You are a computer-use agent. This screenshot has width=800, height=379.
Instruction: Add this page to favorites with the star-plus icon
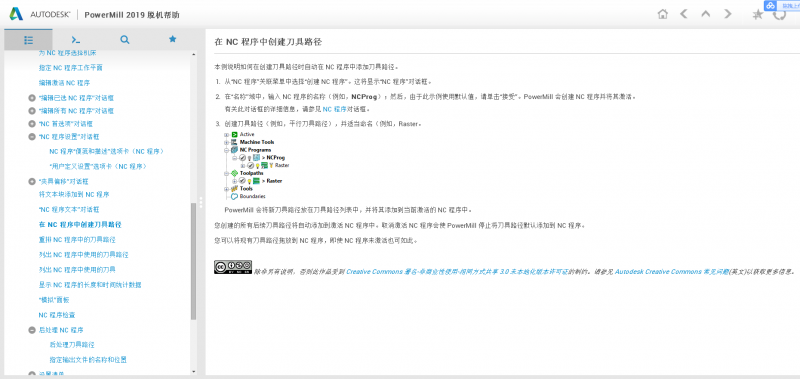(758, 14)
